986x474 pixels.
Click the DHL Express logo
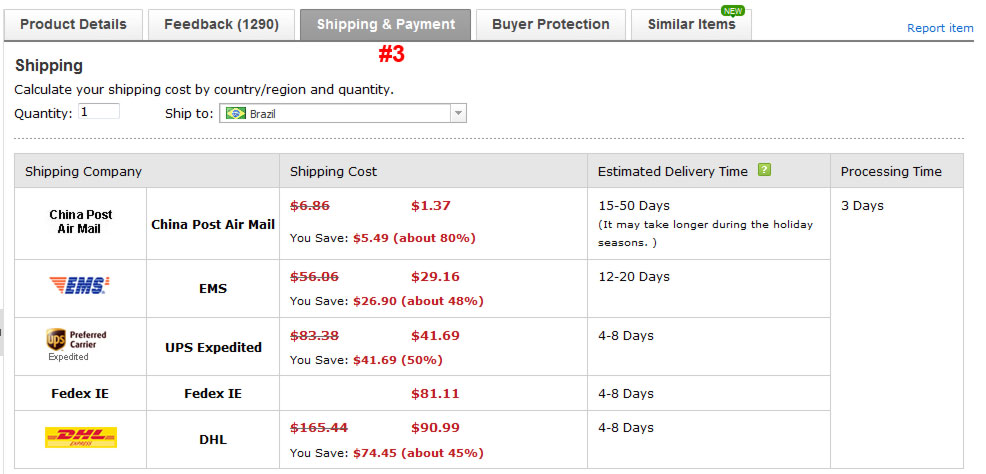pyautogui.click(x=80, y=438)
